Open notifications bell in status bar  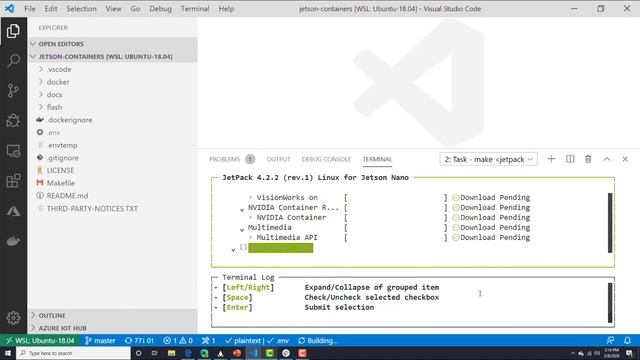coord(627,340)
